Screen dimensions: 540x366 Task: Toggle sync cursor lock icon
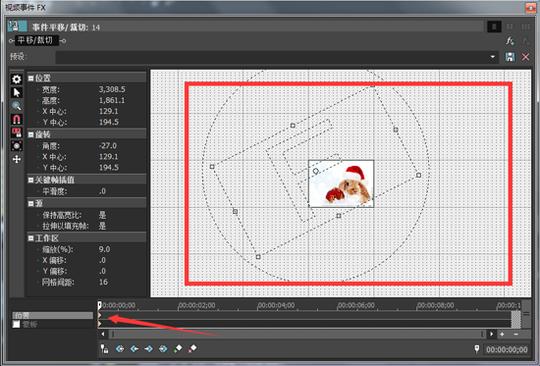click(x=104, y=349)
